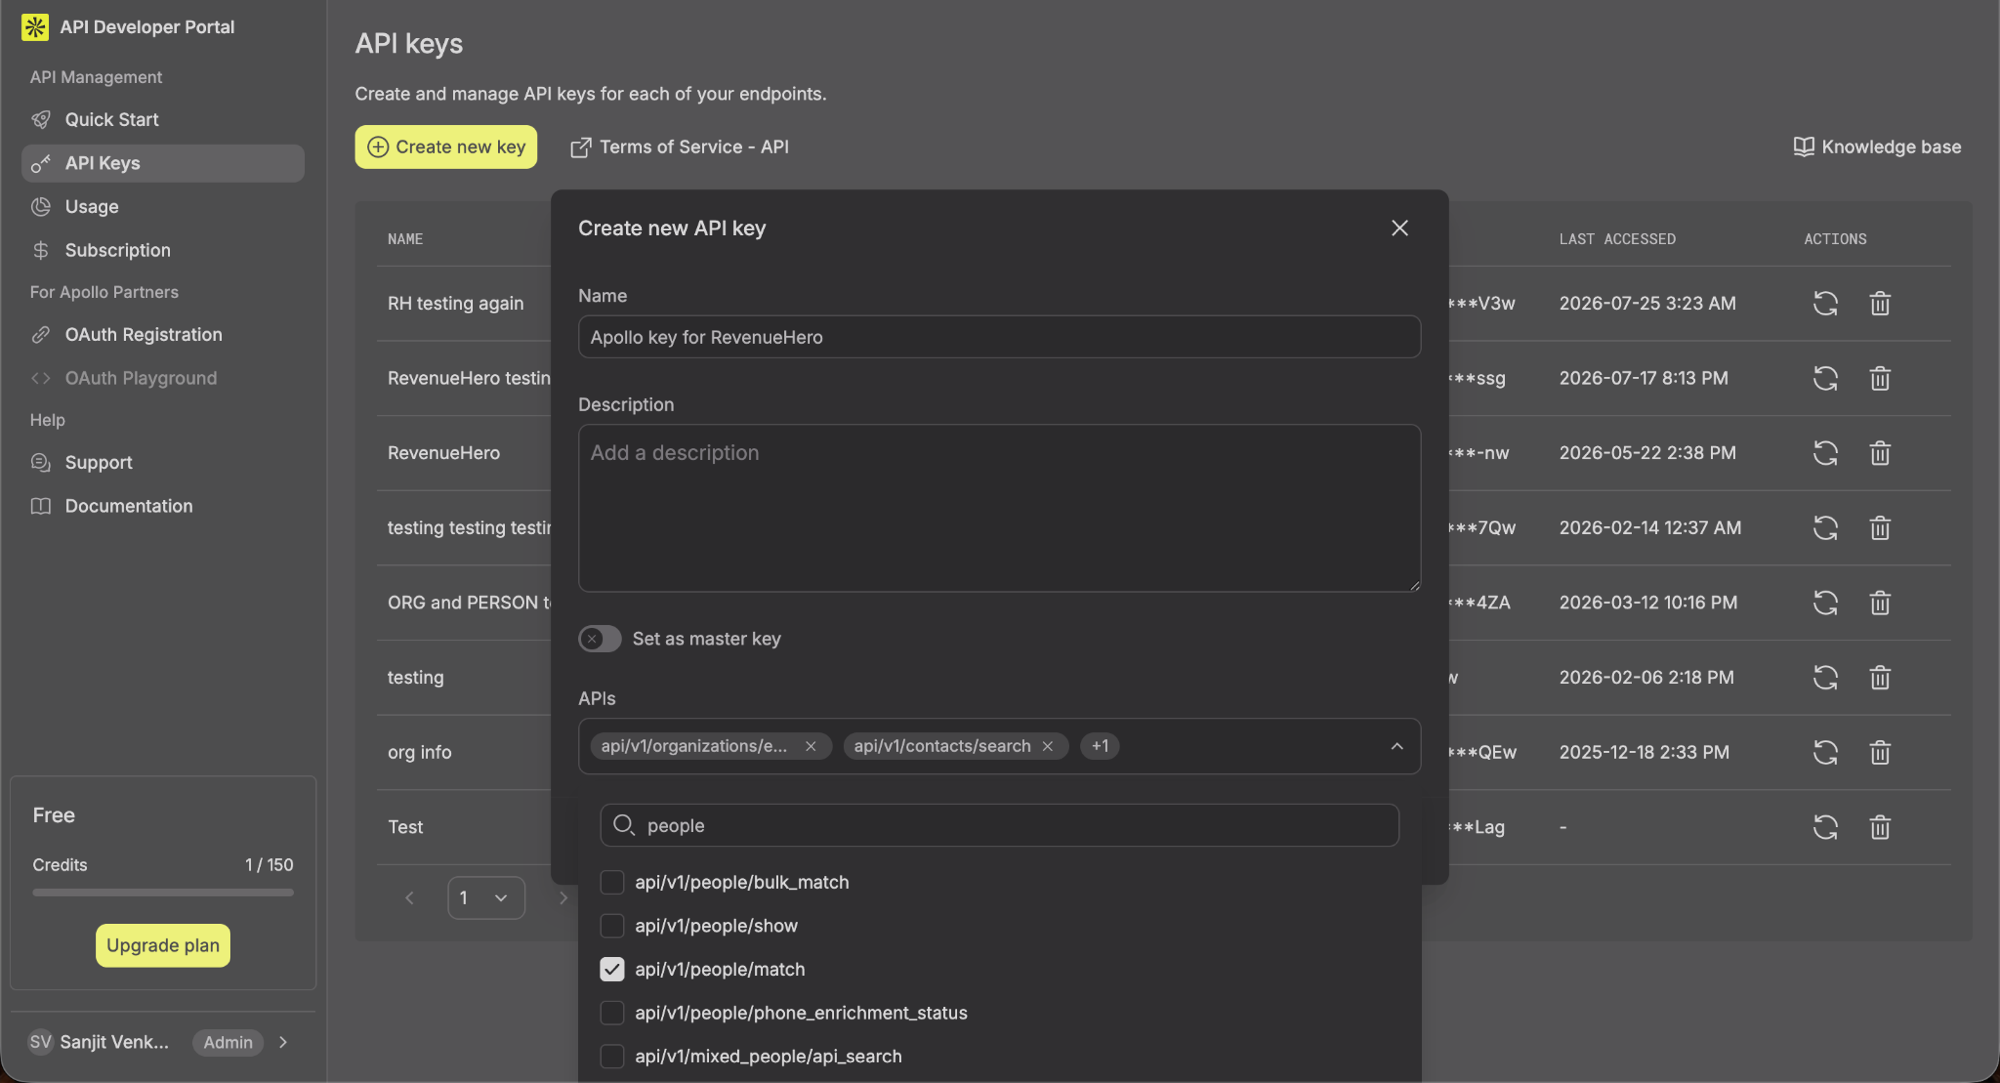
Task: Check api/v1/people/phone_enrichment_status checkbox
Action: click(612, 1013)
